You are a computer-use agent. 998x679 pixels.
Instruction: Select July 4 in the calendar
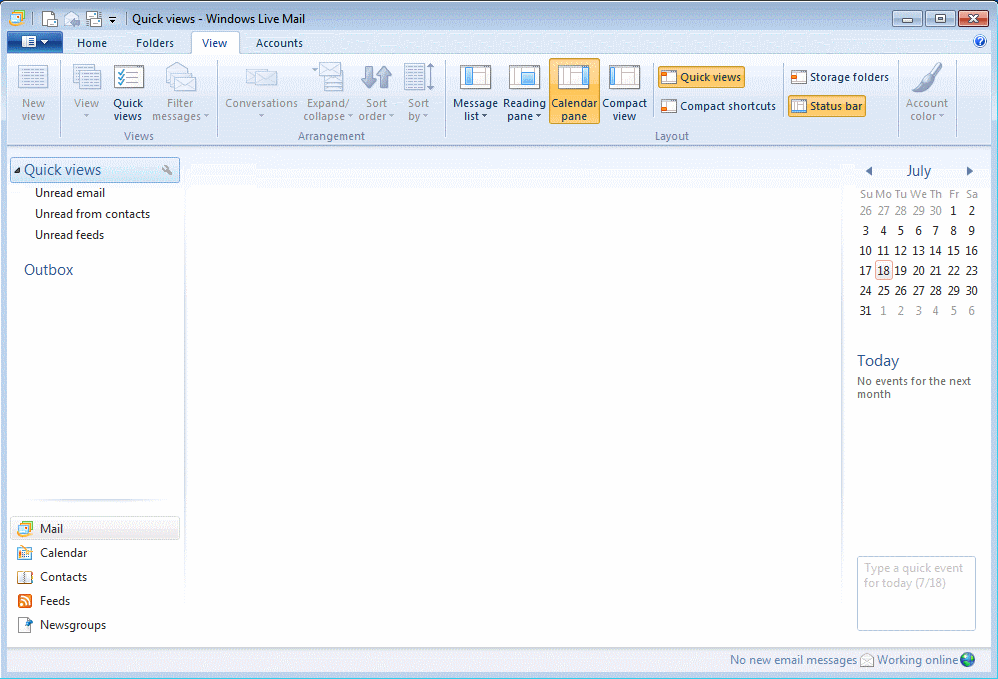(883, 230)
